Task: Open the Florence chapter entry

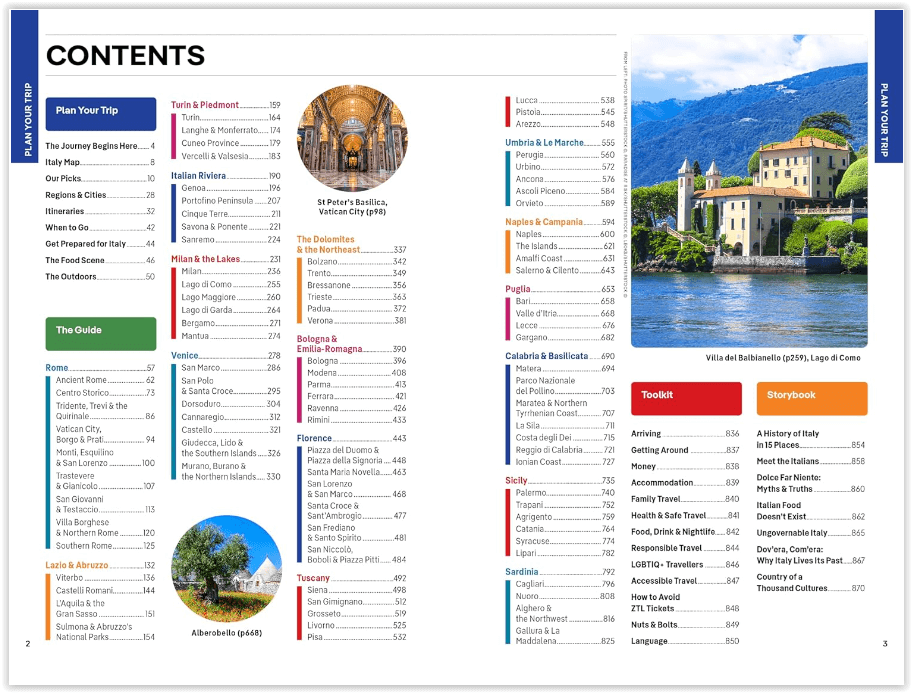Action: pos(315,438)
